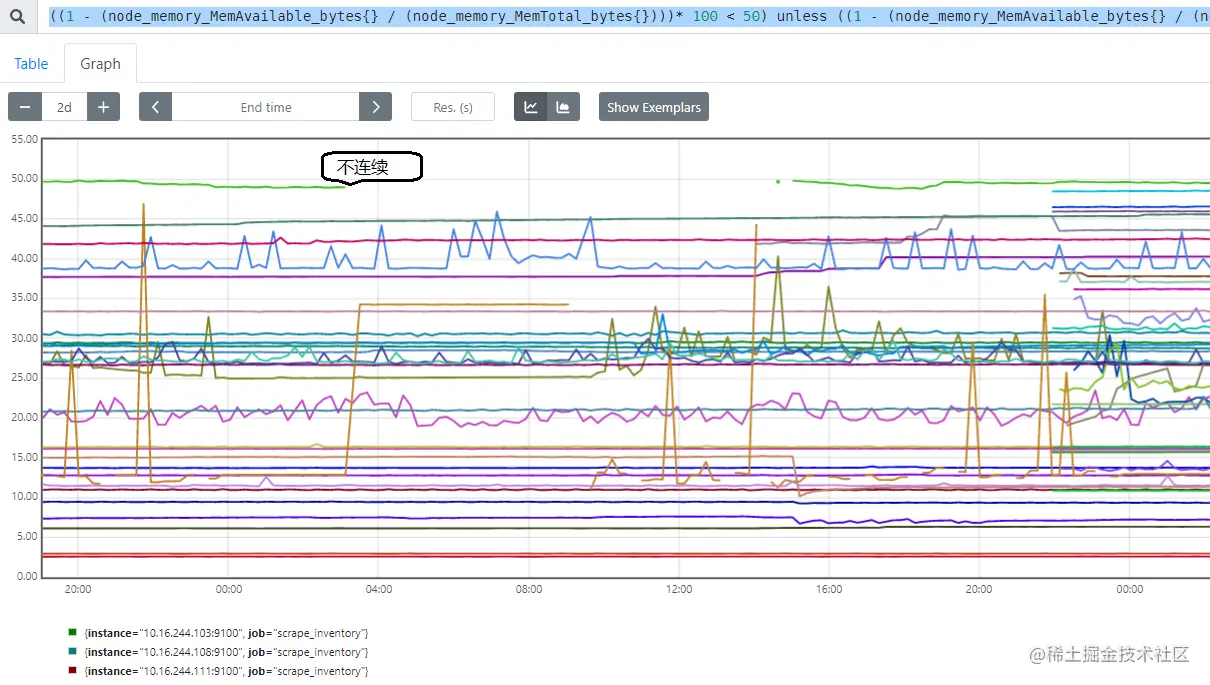Click teal swatch for instance 10.16.244.108:9100
The image size is (1210, 685).
tap(72, 651)
